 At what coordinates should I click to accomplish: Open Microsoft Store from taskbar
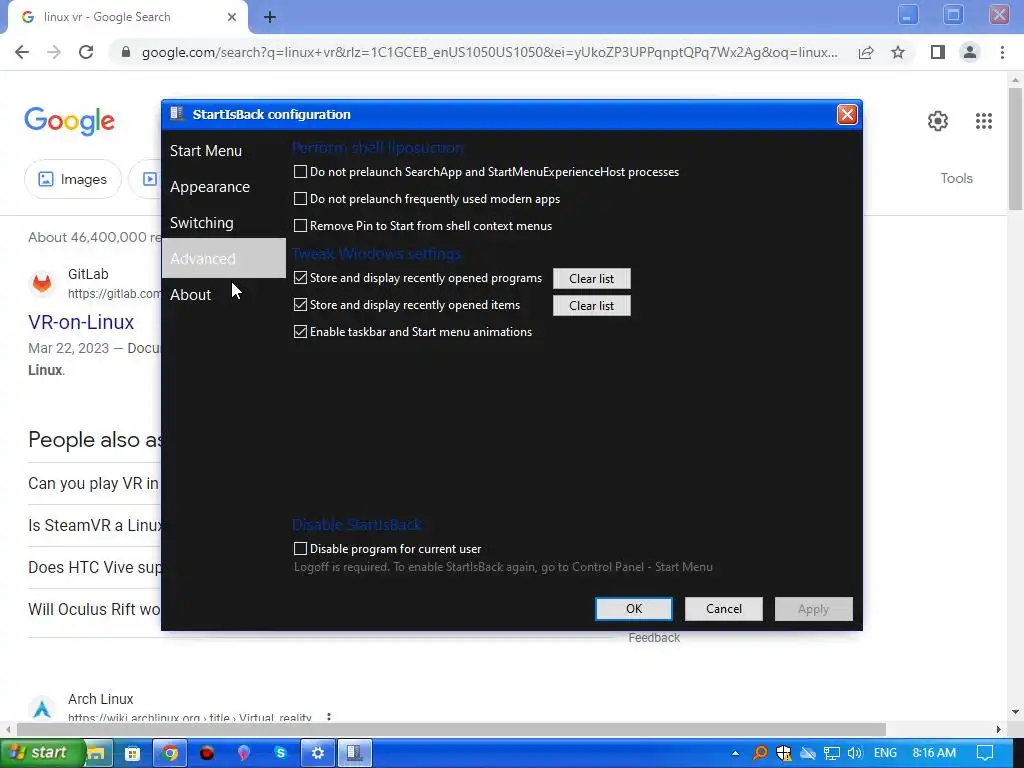pos(133,753)
